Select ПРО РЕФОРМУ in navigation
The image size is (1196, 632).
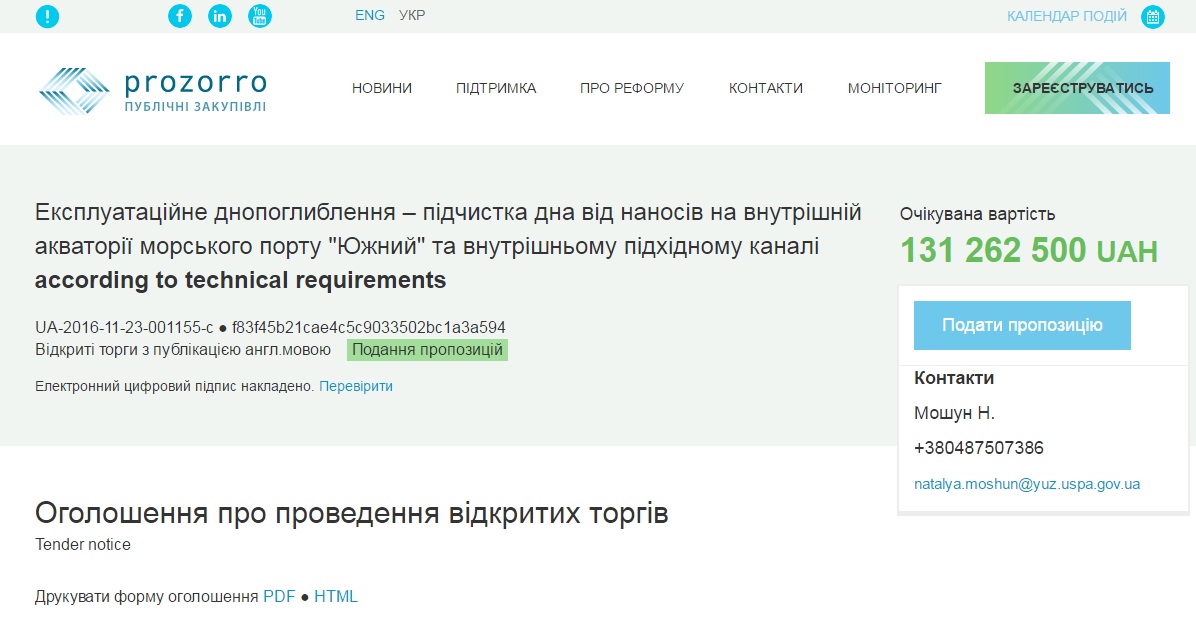pos(632,88)
